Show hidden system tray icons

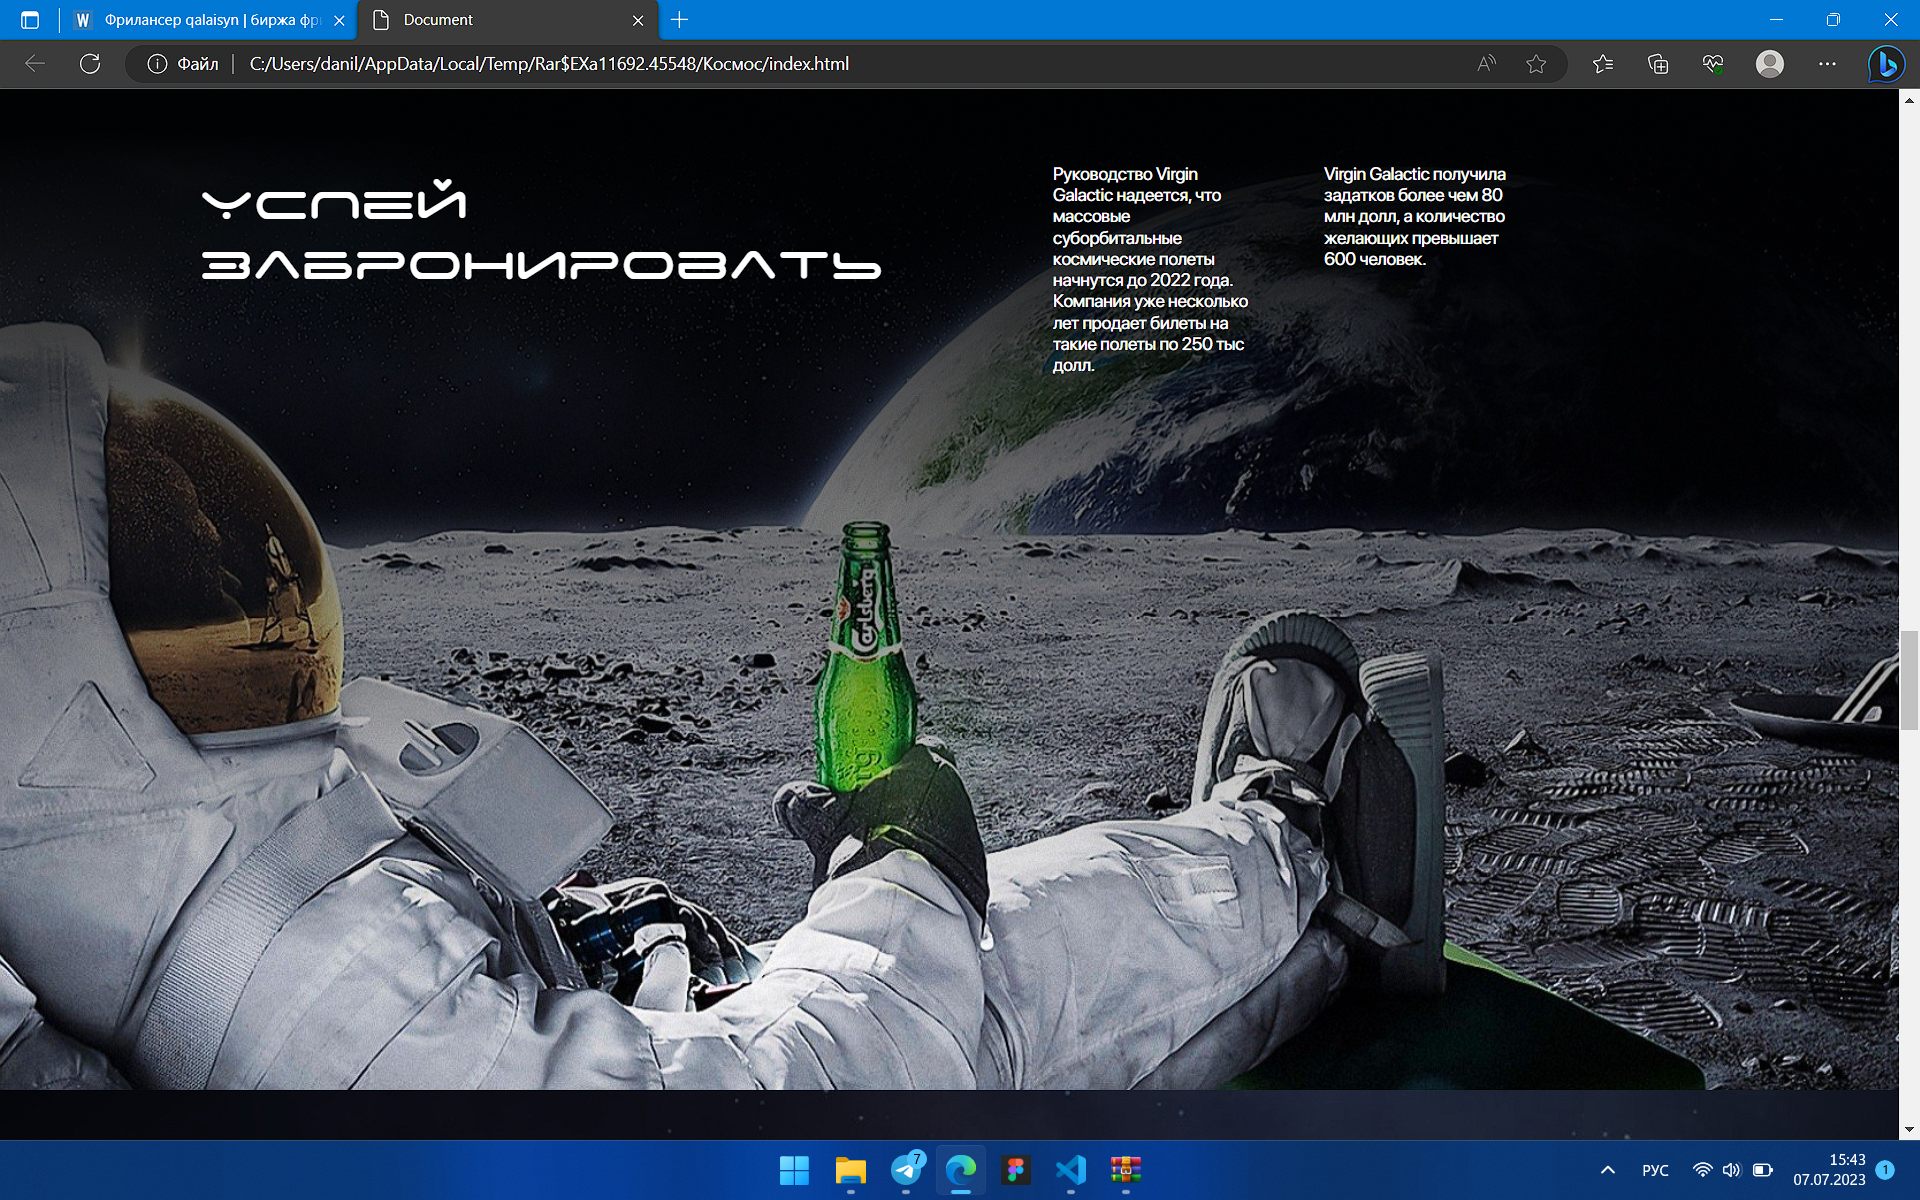tap(1608, 1170)
